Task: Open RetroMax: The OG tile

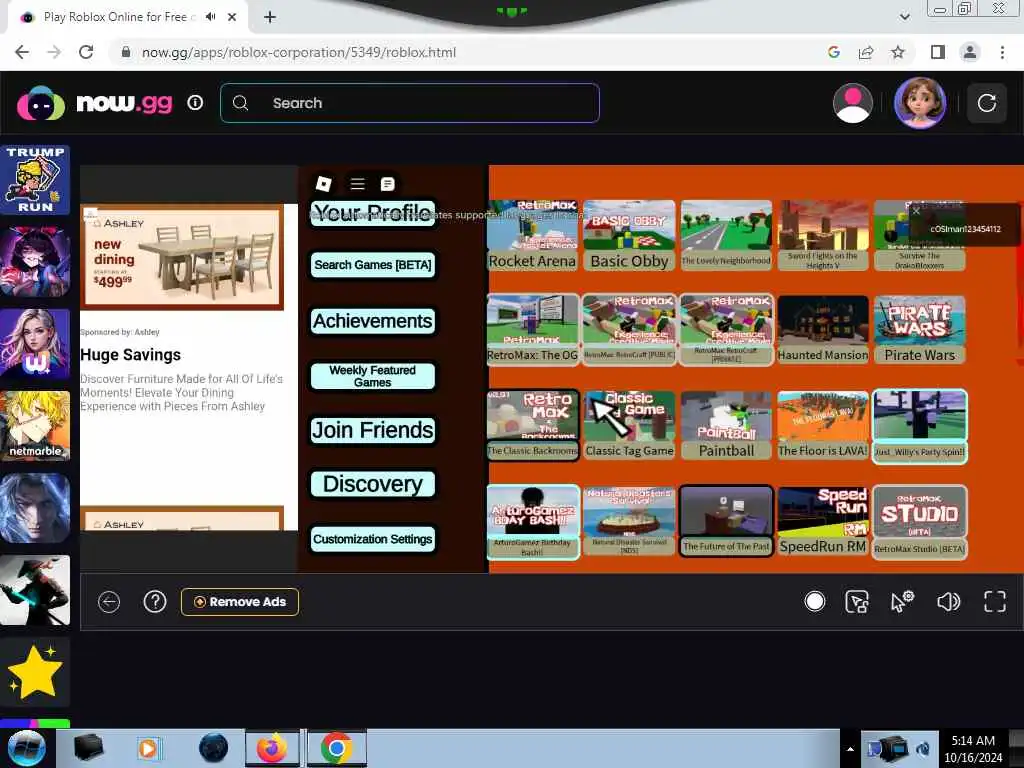Action: coord(532,329)
